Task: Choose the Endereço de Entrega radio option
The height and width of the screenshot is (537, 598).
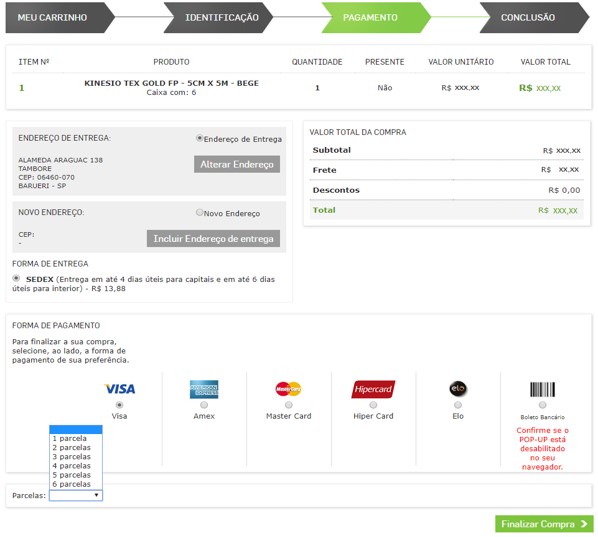Action: (x=199, y=138)
